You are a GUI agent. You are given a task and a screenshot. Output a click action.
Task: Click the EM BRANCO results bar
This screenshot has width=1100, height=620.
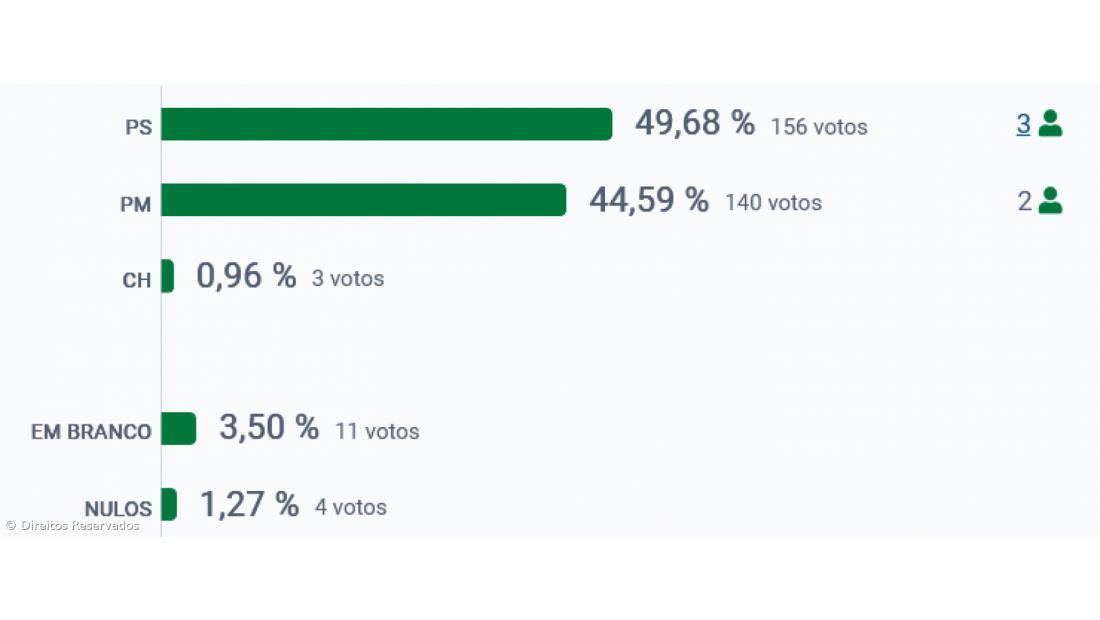tap(178, 428)
